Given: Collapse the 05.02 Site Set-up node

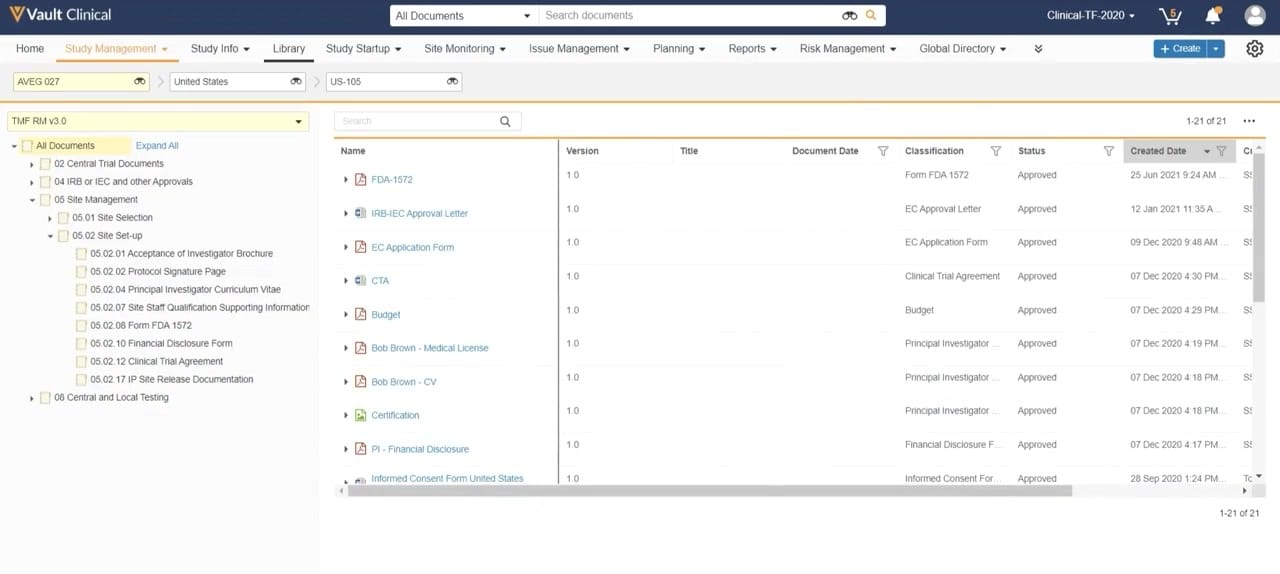Looking at the screenshot, I should click(x=50, y=236).
